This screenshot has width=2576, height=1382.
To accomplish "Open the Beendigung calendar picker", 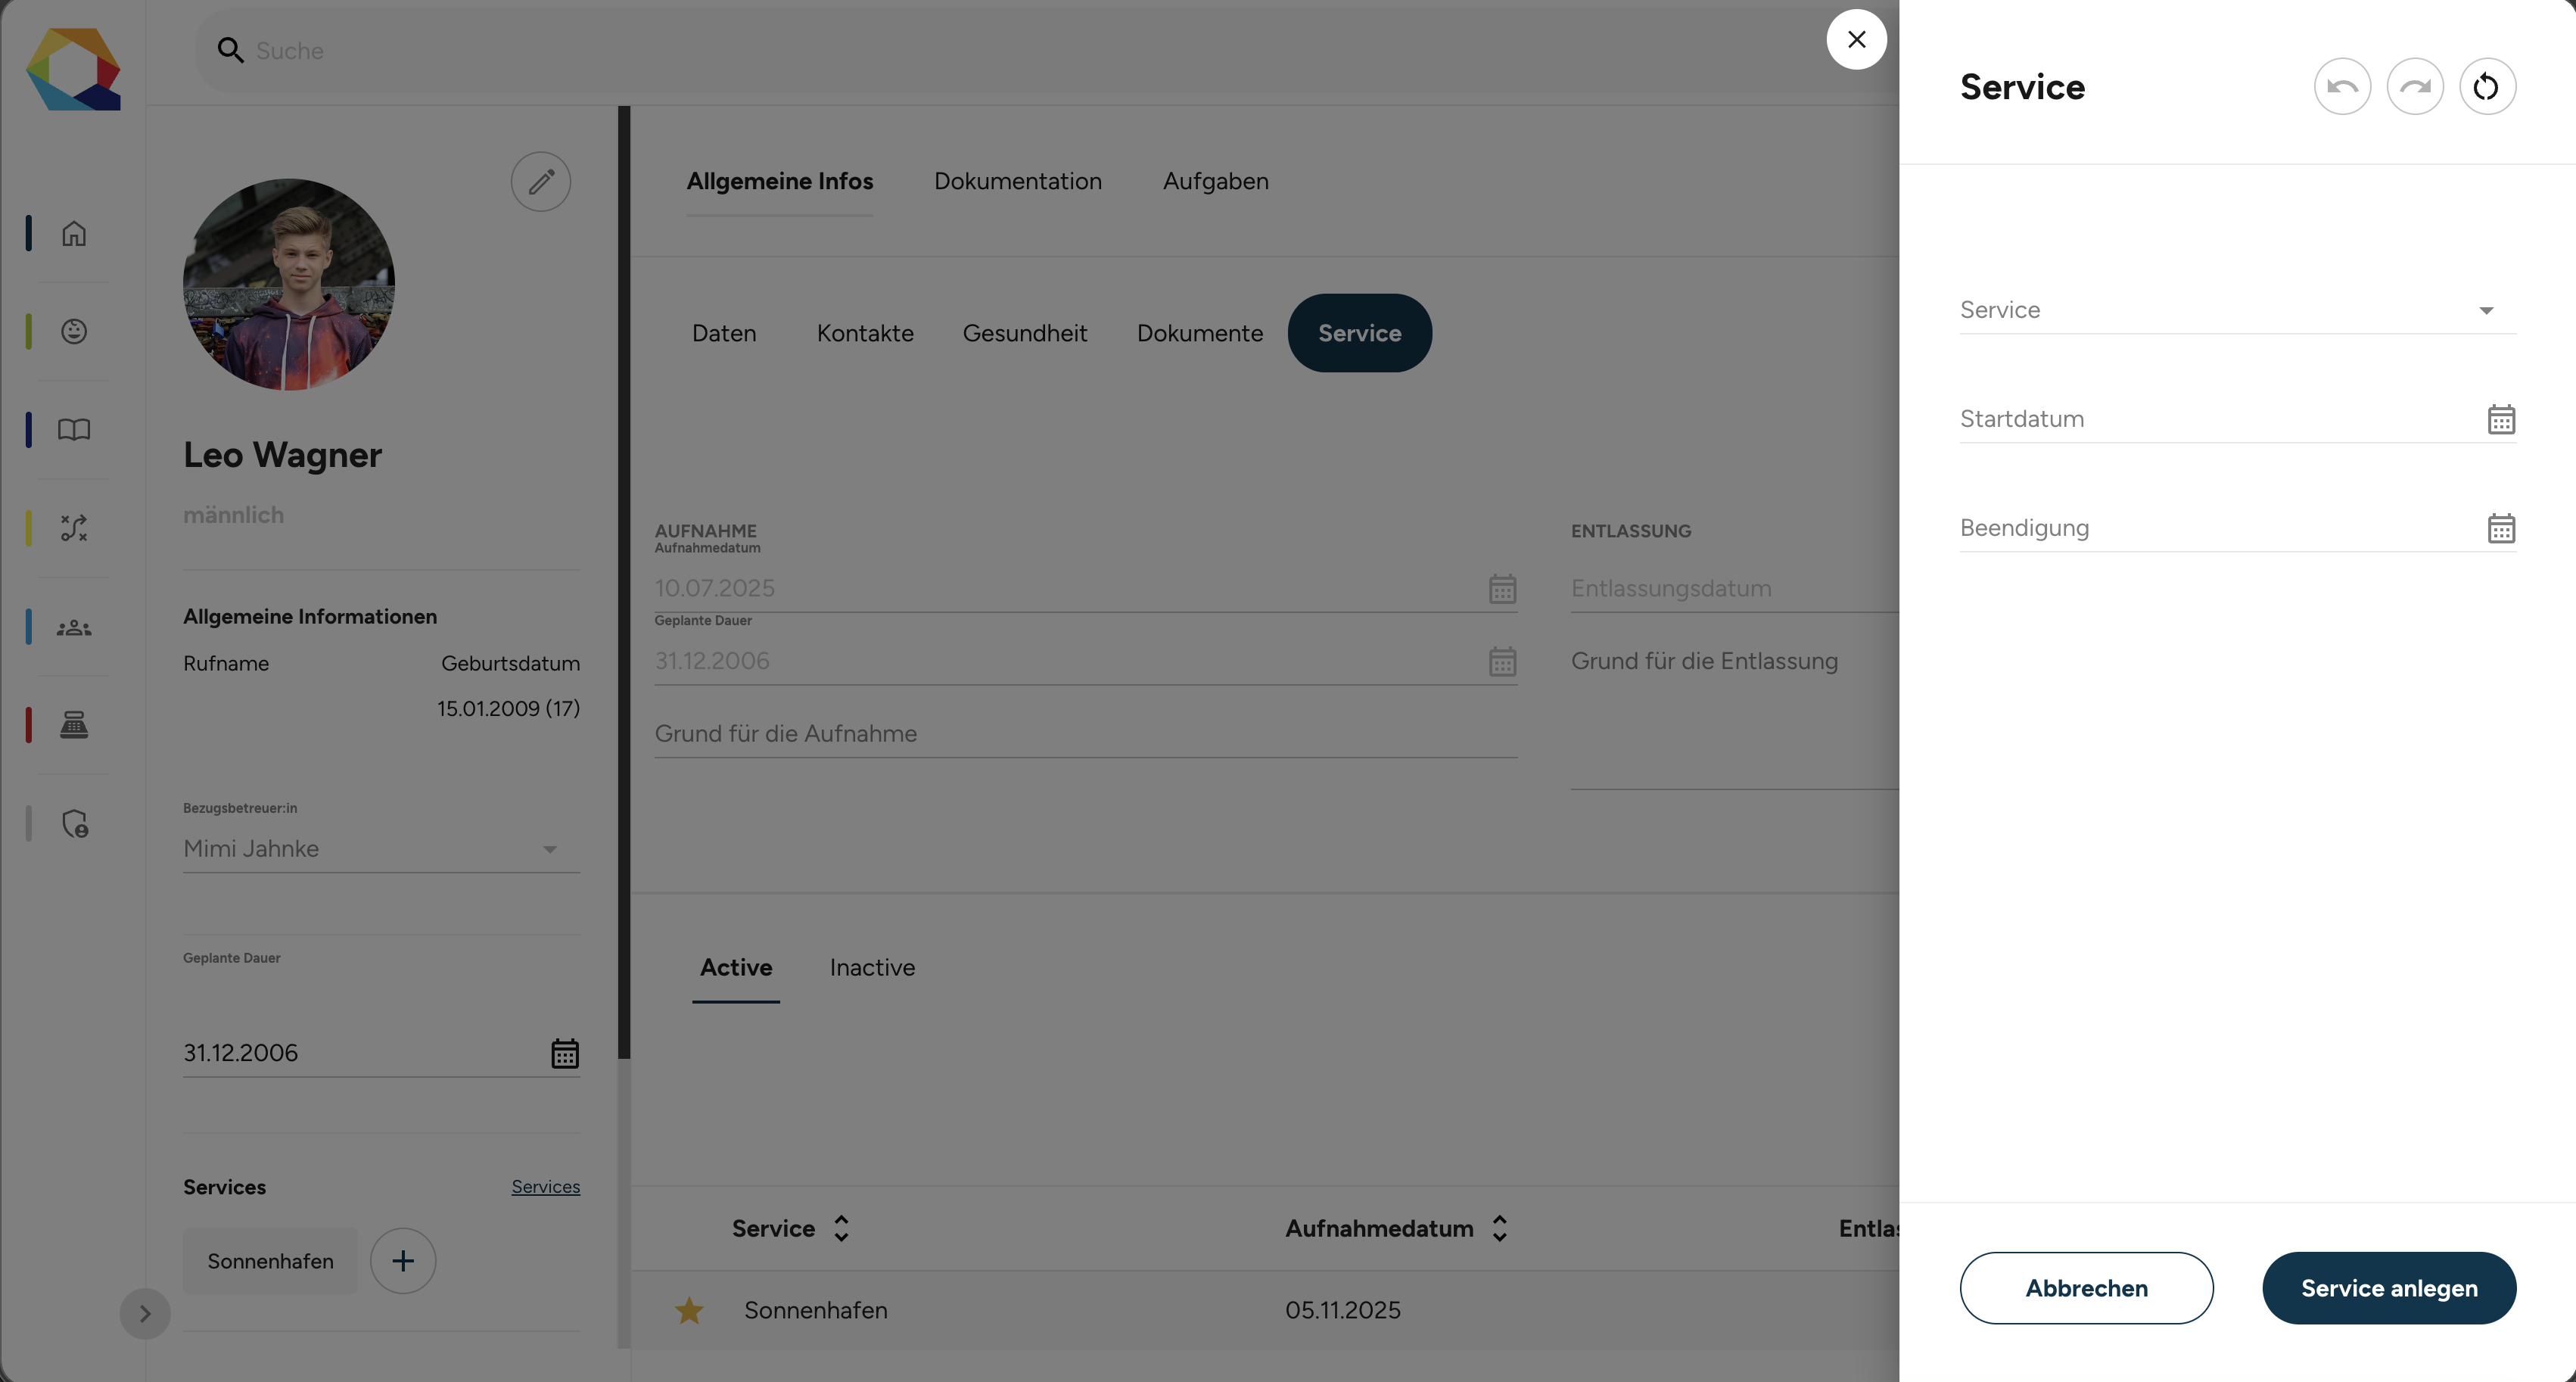I will click(x=2501, y=528).
